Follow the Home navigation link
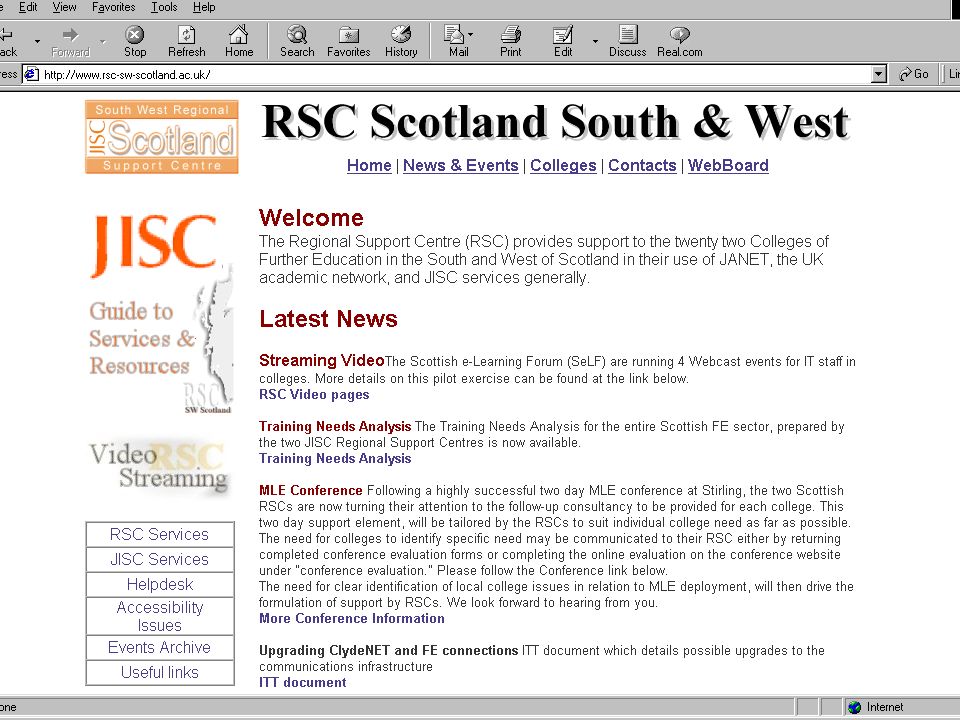Viewport: 960px width, 720px height. click(369, 165)
